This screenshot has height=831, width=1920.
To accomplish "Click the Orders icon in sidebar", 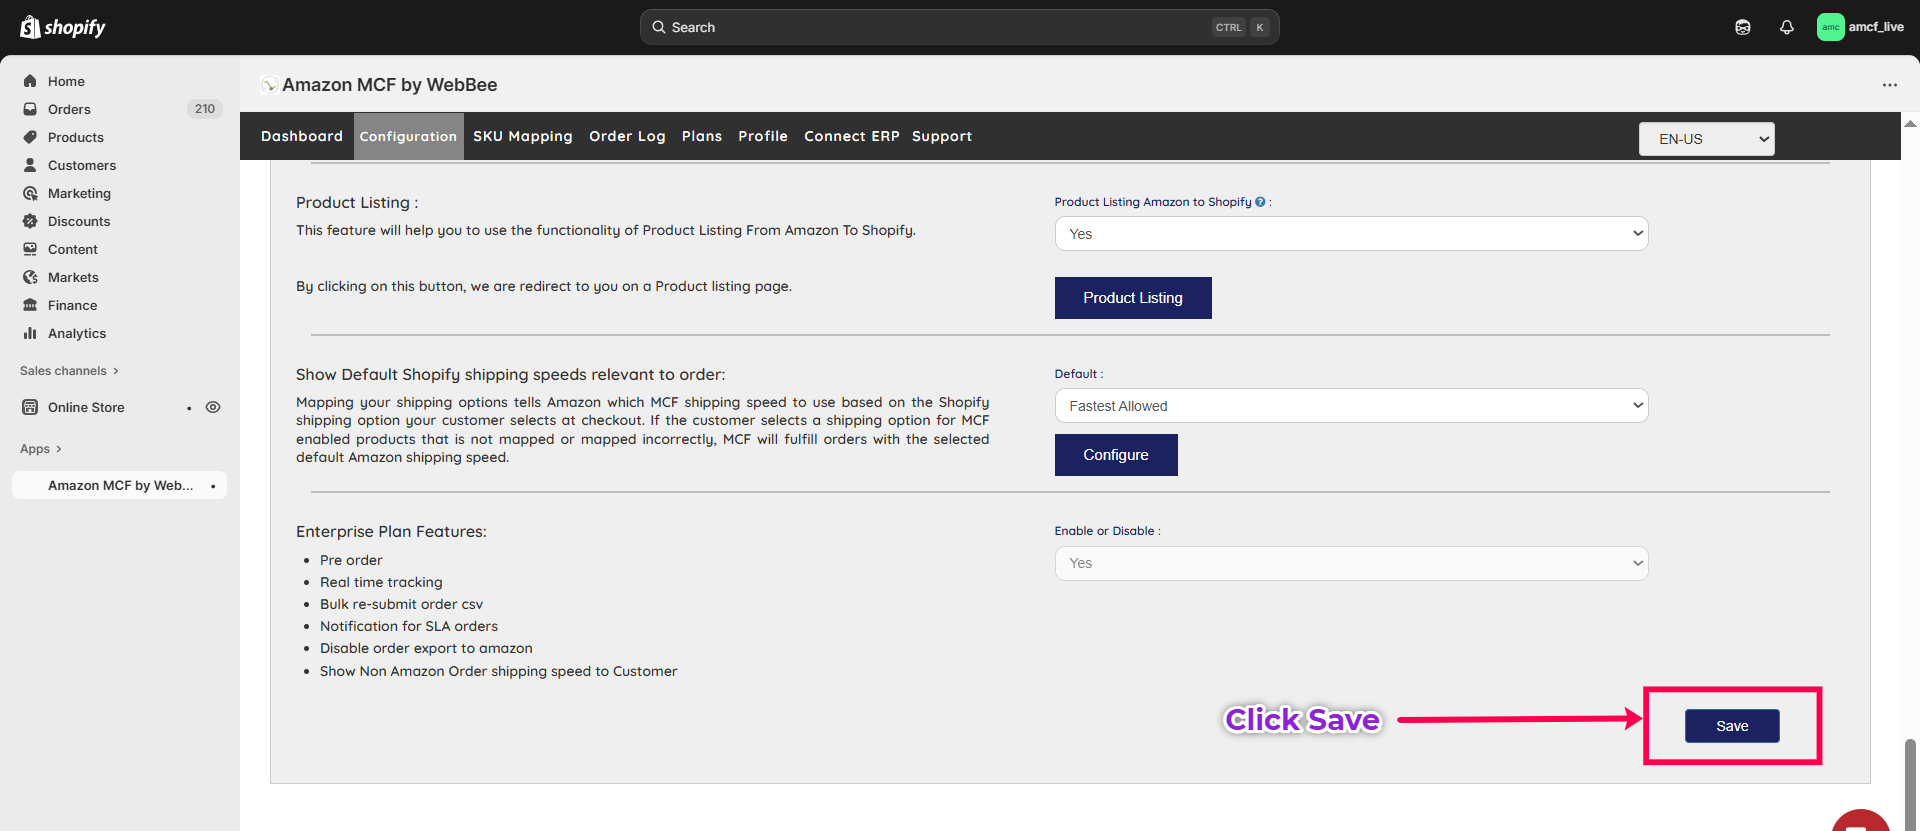I will (x=30, y=109).
